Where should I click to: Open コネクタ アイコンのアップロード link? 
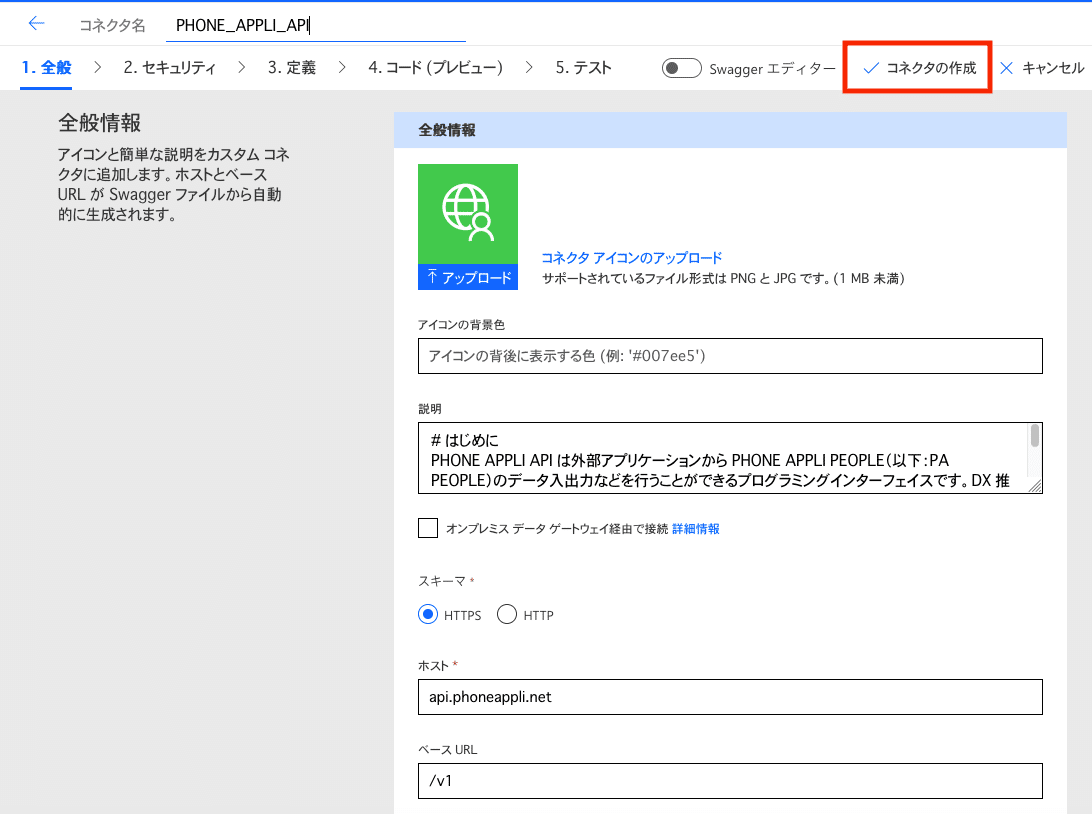coord(632,258)
